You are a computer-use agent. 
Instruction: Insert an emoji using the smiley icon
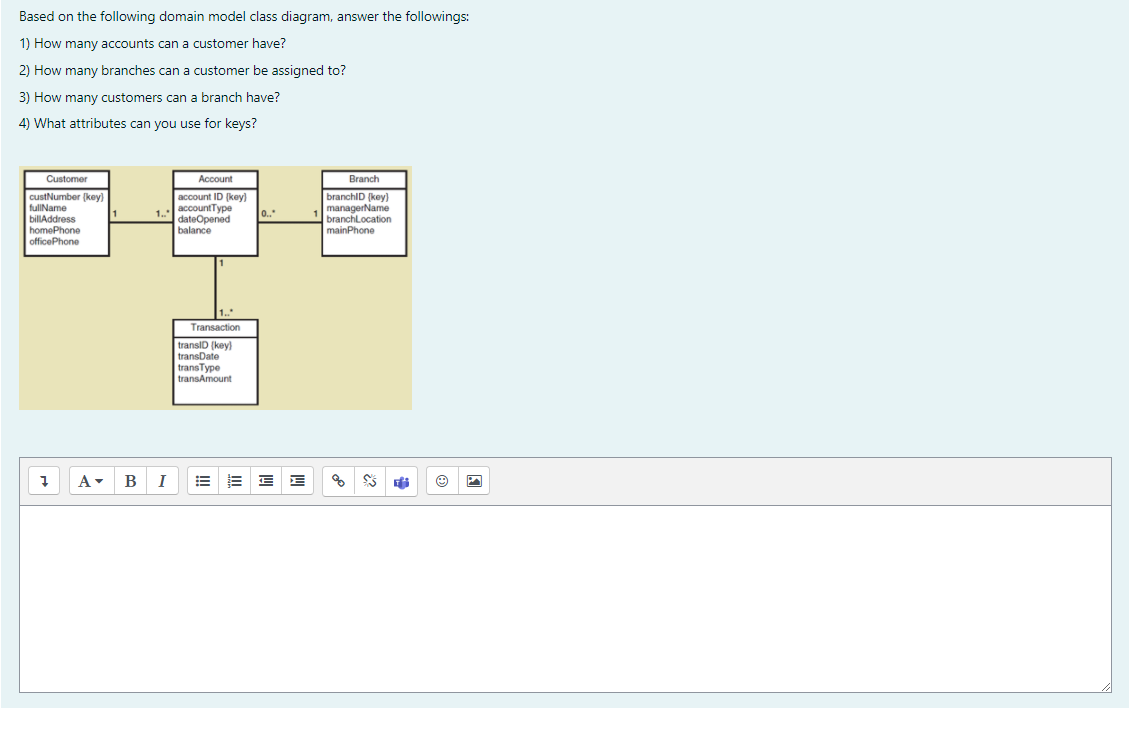441,480
